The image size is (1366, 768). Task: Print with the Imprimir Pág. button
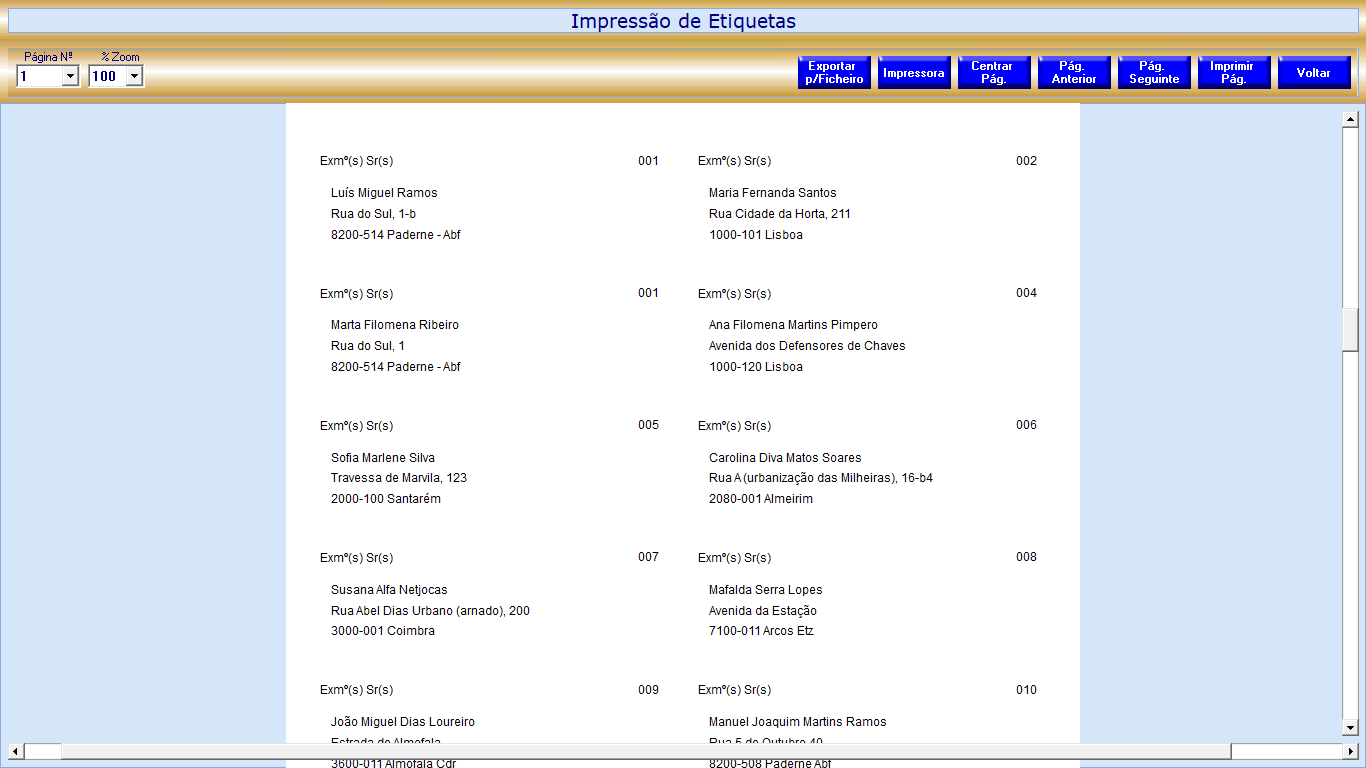coord(1233,73)
